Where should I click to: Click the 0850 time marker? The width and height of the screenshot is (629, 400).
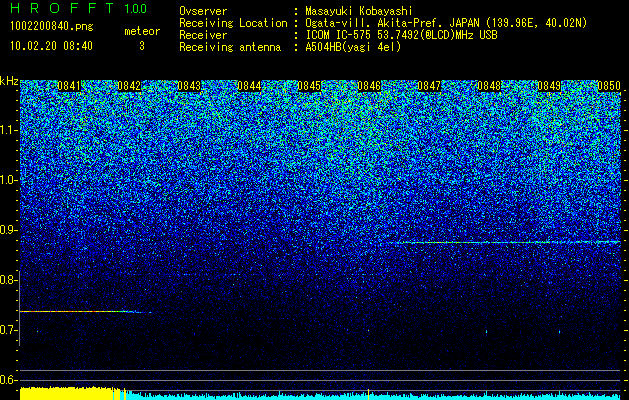point(609,86)
